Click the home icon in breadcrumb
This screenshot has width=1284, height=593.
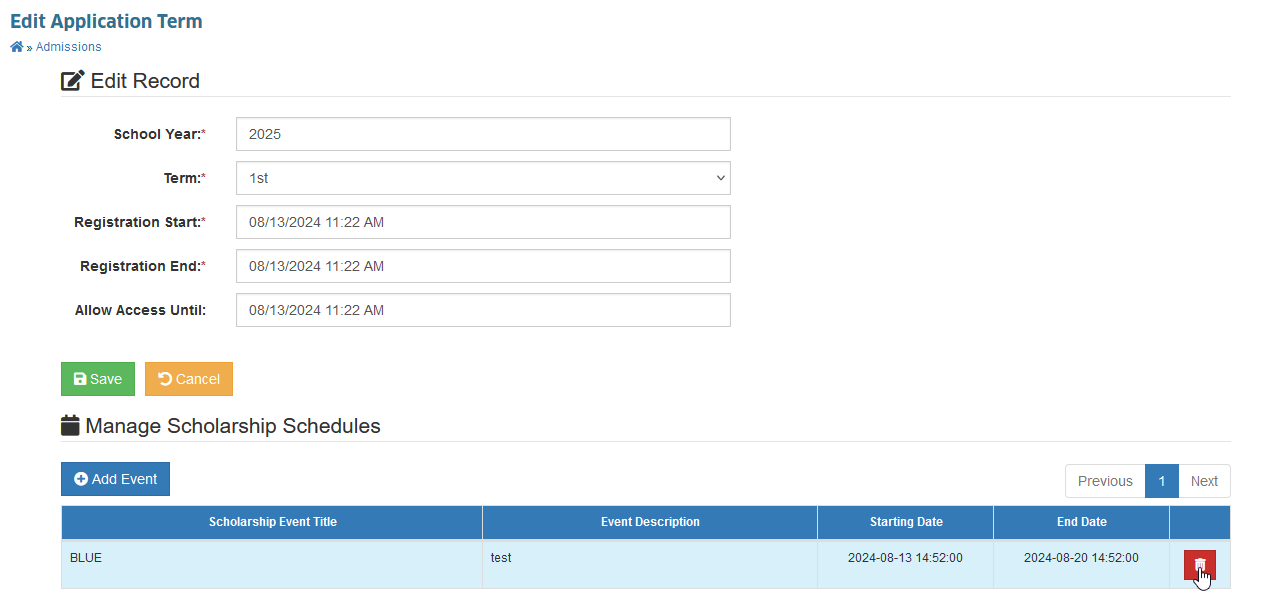(x=17, y=47)
